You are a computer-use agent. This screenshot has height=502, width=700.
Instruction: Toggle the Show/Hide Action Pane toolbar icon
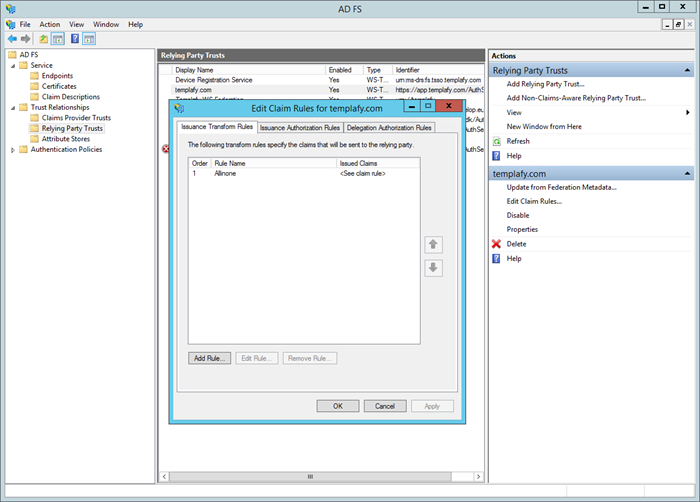point(89,39)
